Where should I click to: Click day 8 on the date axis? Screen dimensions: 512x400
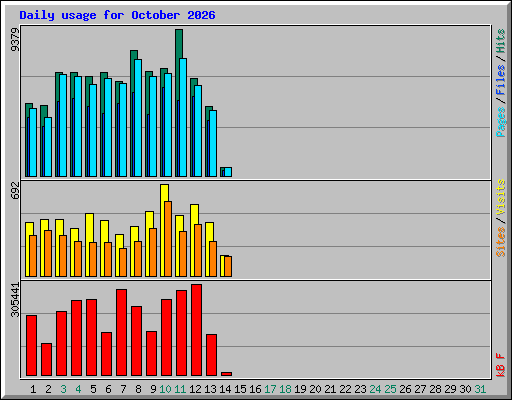pyautogui.click(x=138, y=389)
